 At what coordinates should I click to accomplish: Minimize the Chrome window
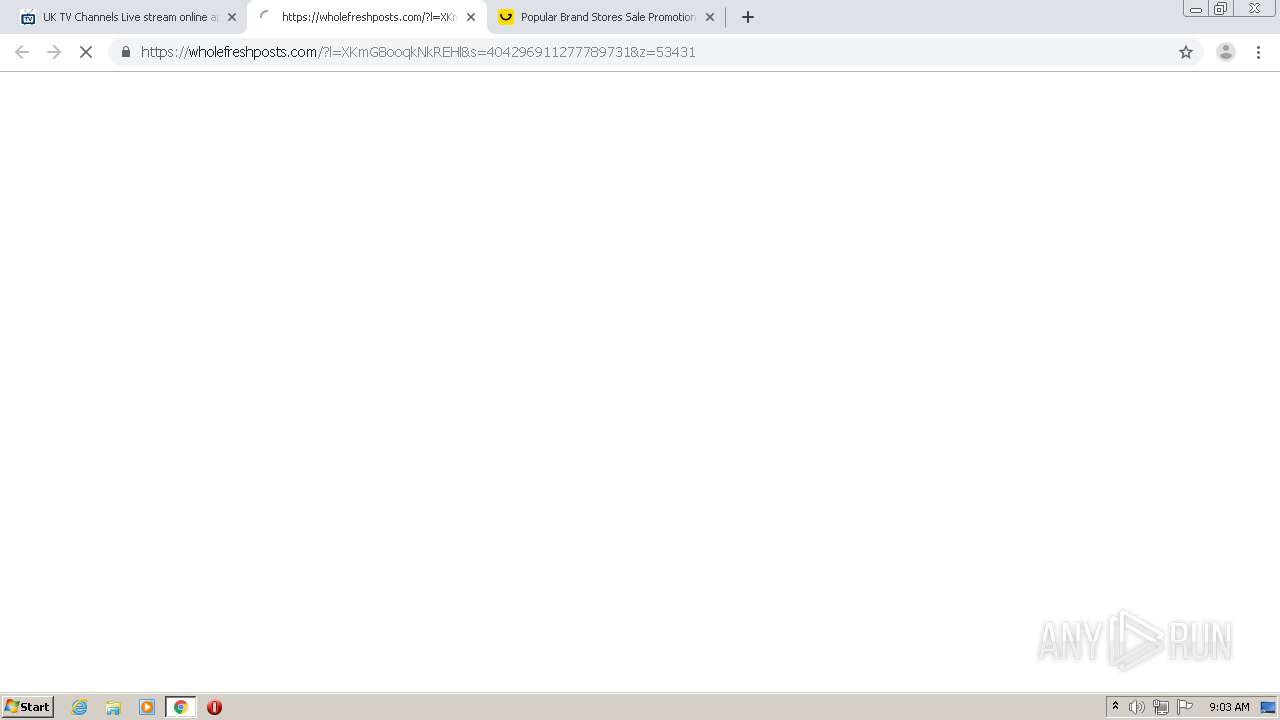[x=1196, y=9]
